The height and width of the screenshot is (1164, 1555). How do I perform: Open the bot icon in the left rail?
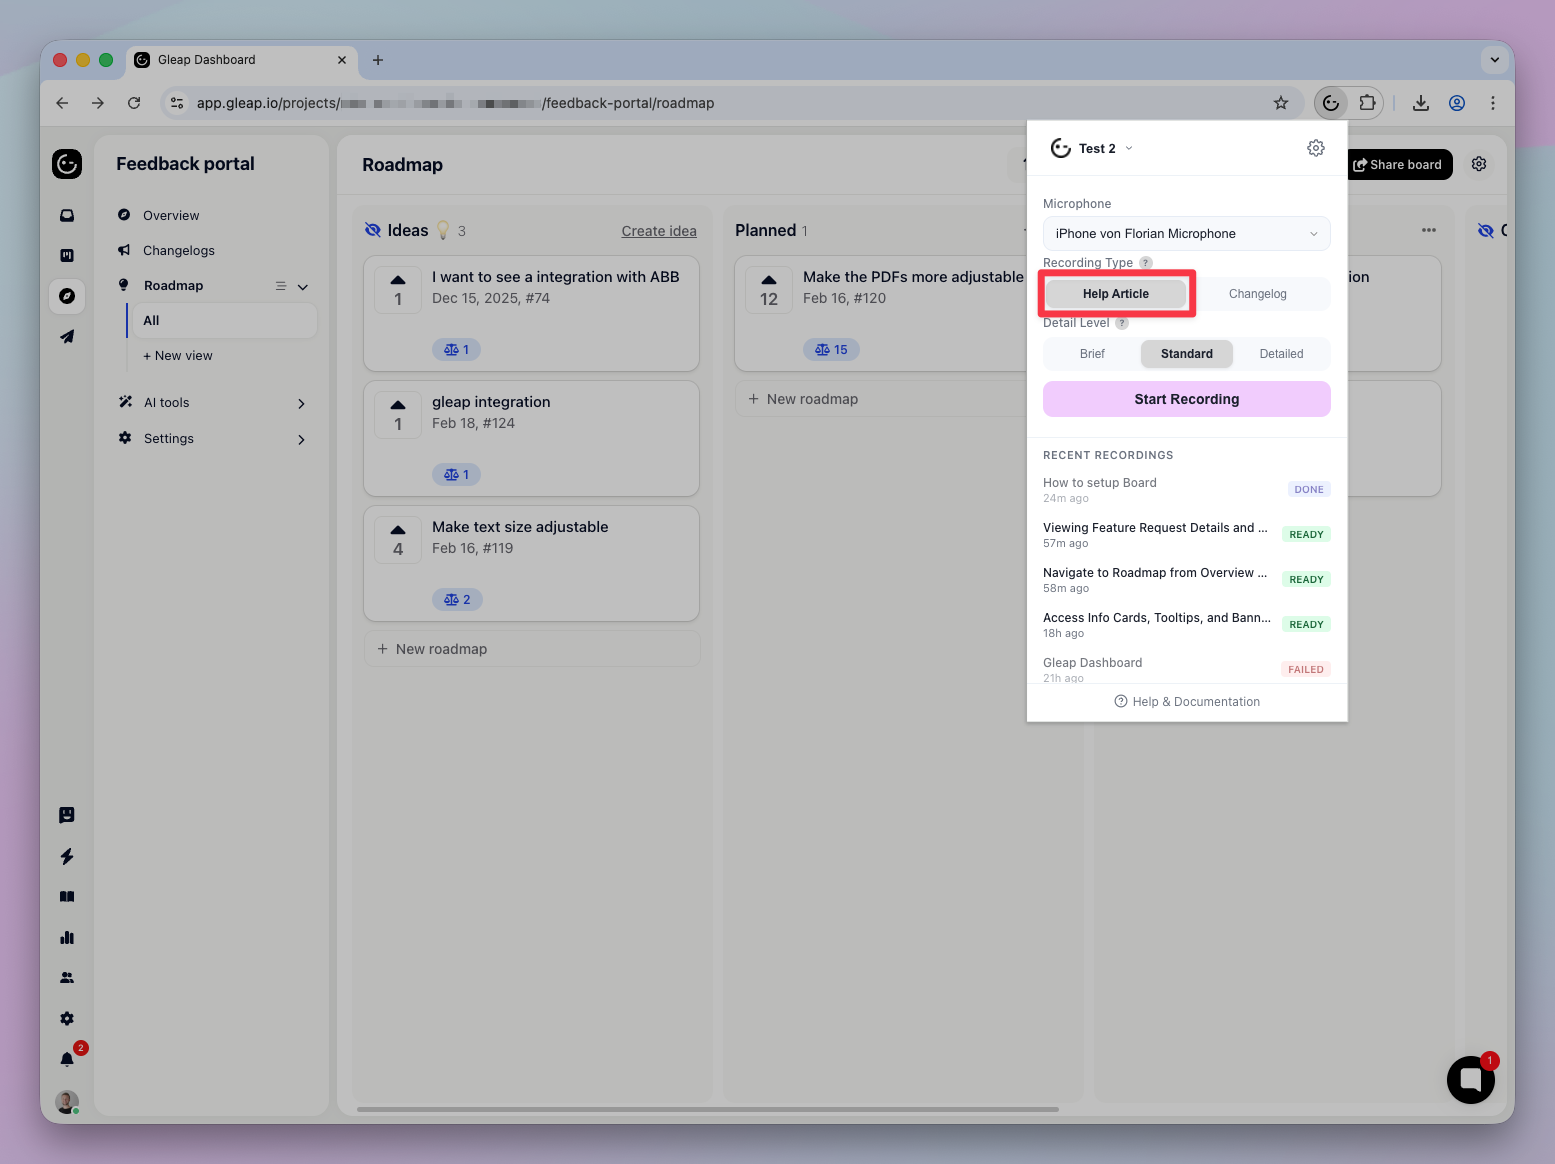point(67,815)
